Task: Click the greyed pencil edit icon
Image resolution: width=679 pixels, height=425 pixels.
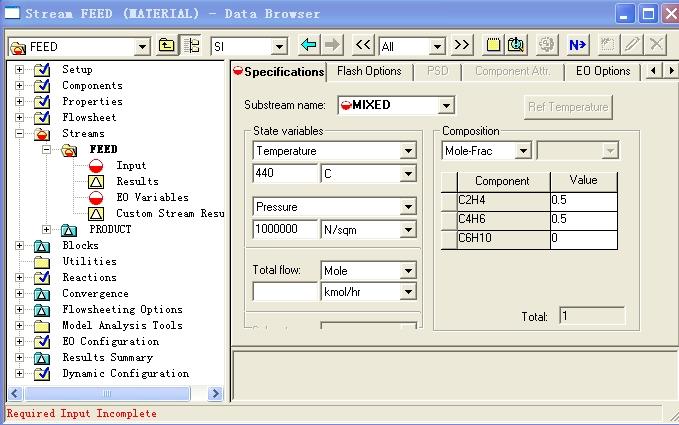Action: pyautogui.click(x=632, y=45)
